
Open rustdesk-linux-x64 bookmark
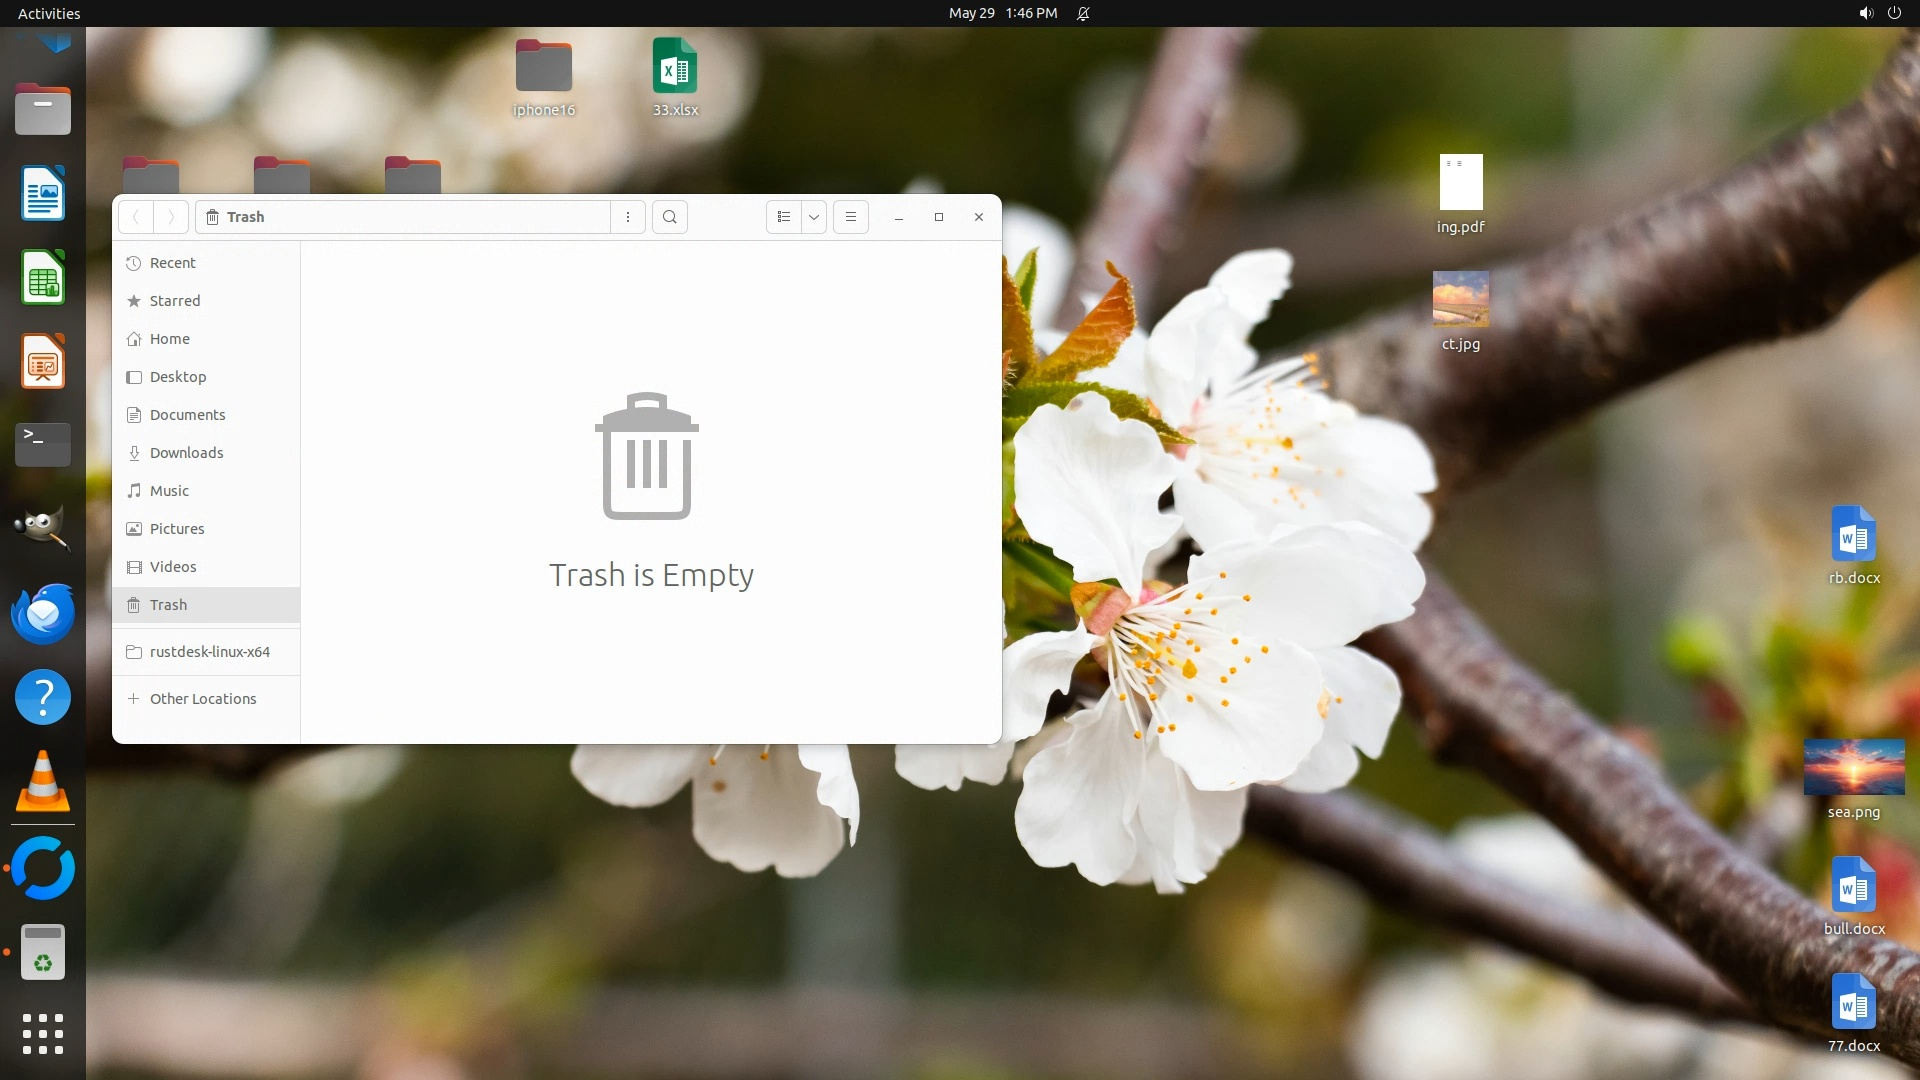coord(209,652)
